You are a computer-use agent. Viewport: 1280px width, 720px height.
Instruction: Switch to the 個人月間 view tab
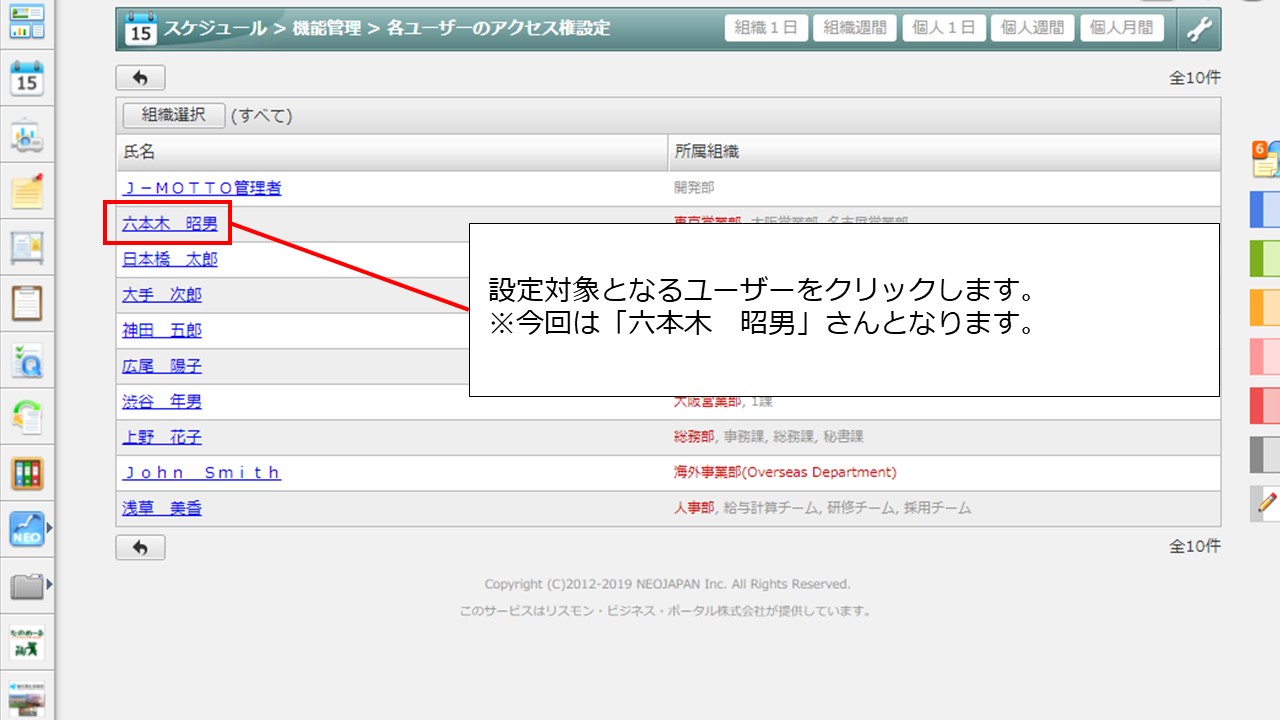(1122, 28)
